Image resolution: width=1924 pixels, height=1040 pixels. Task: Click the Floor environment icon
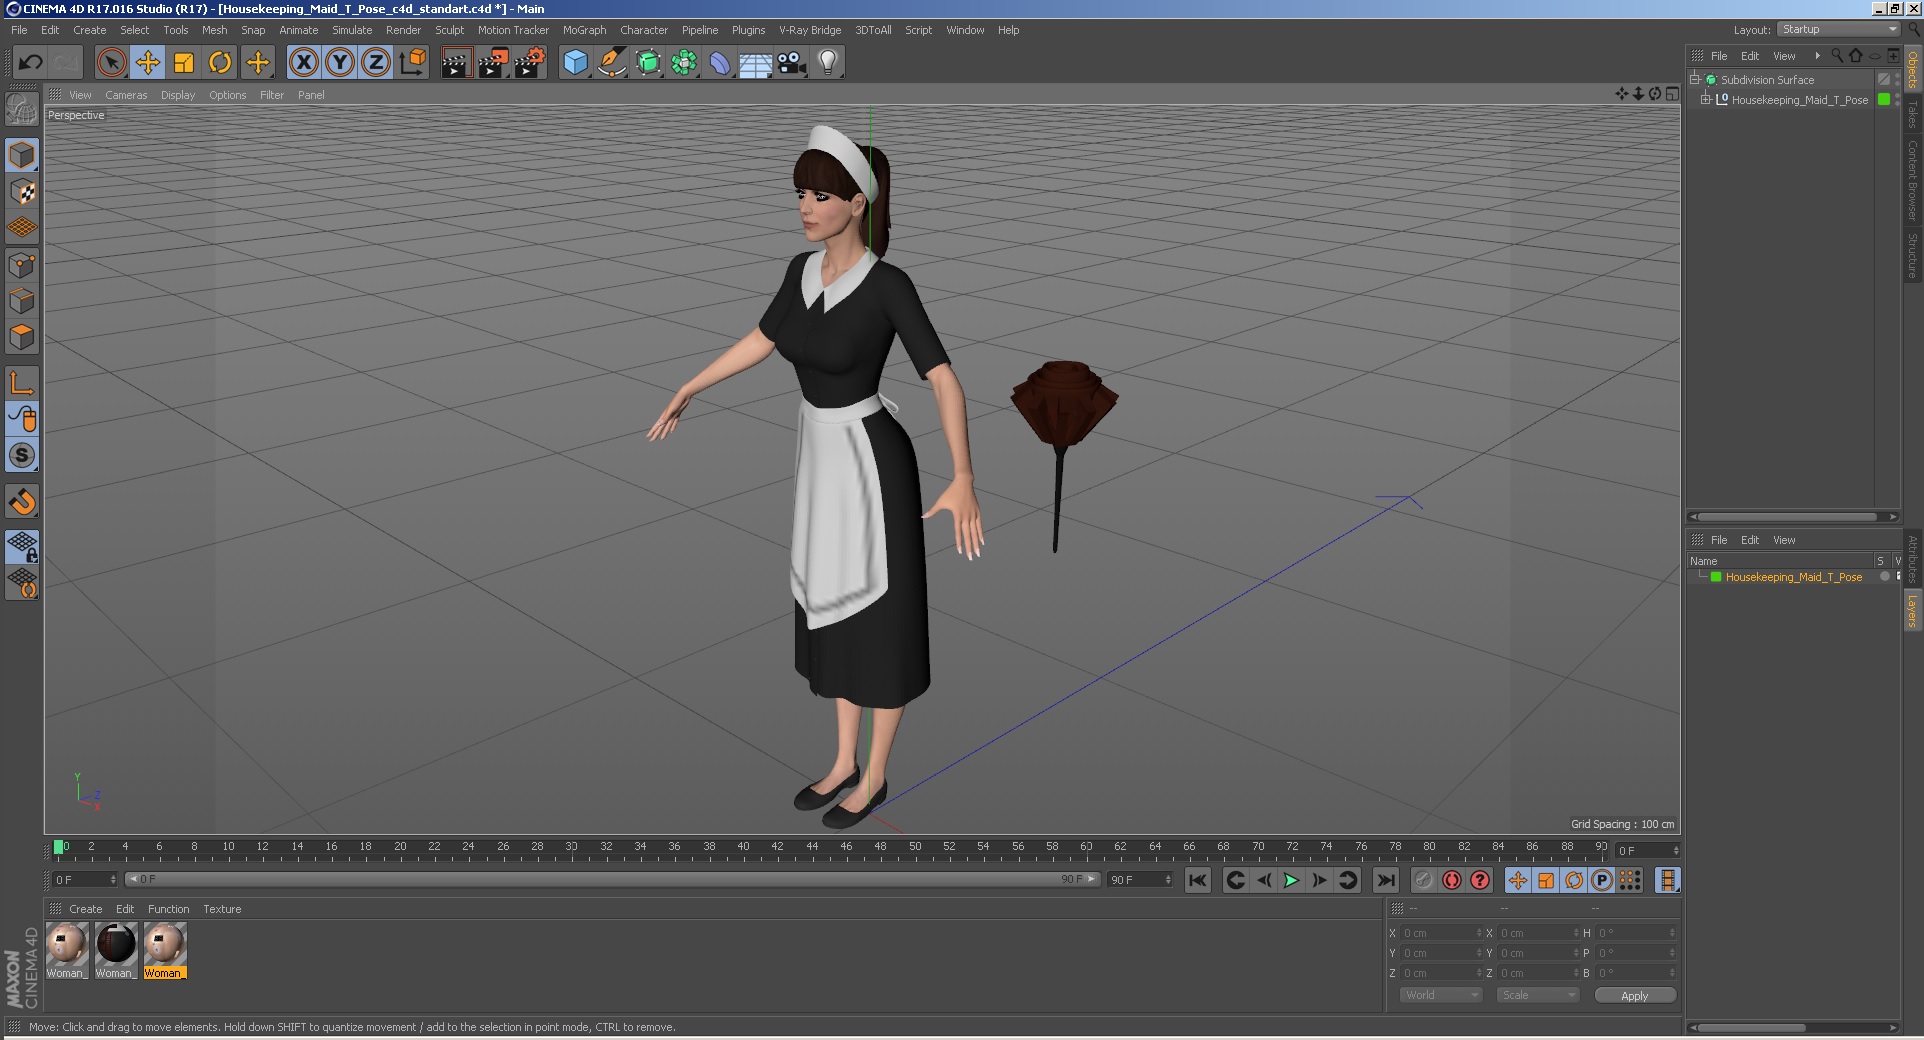pyautogui.click(x=756, y=62)
